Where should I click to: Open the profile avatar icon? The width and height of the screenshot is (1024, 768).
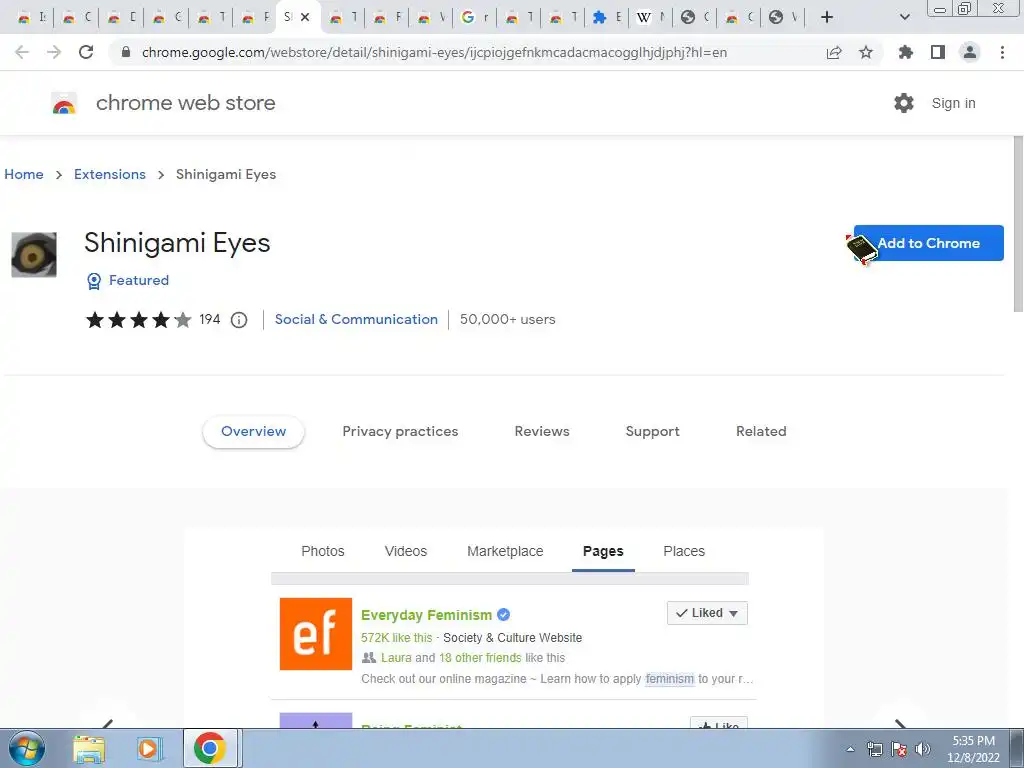tap(970, 52)
